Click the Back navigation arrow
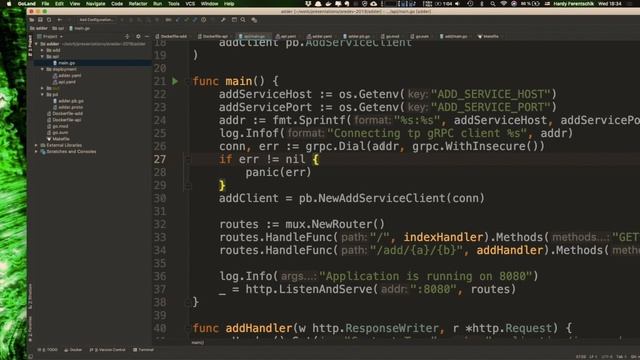640x360 pixels. pyautogui.click(x=60, y=20)
